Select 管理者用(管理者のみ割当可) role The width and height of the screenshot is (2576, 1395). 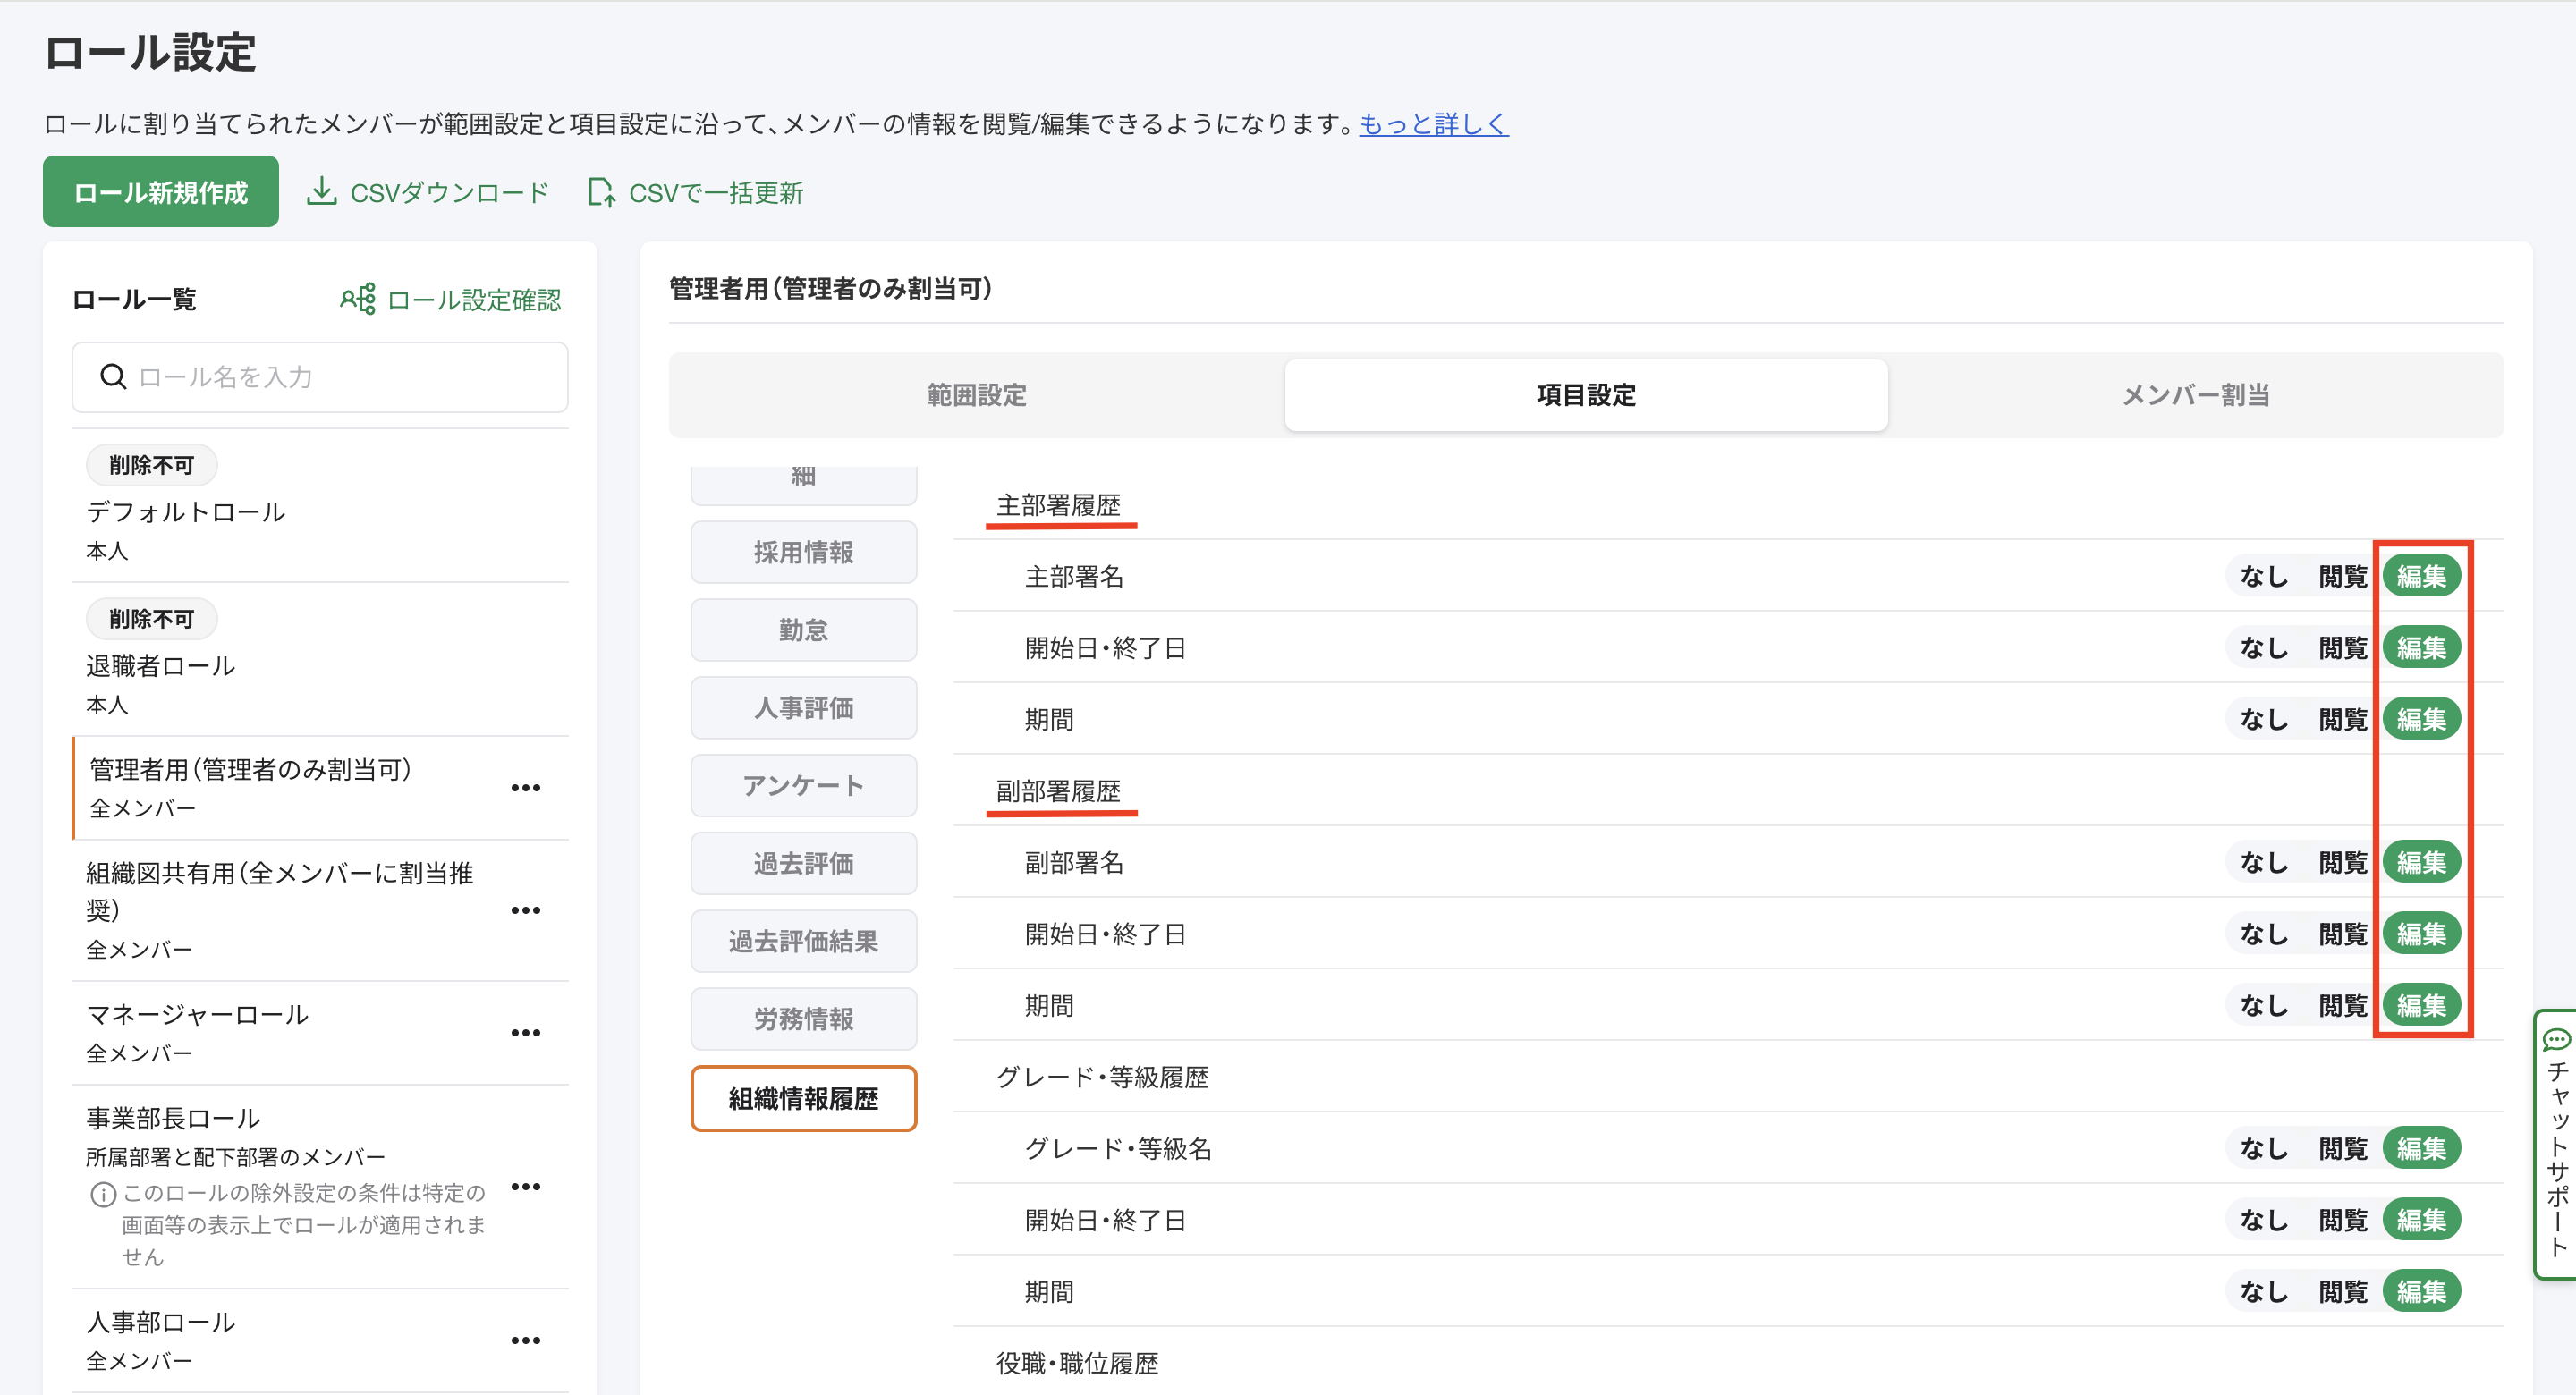point(320,788)
